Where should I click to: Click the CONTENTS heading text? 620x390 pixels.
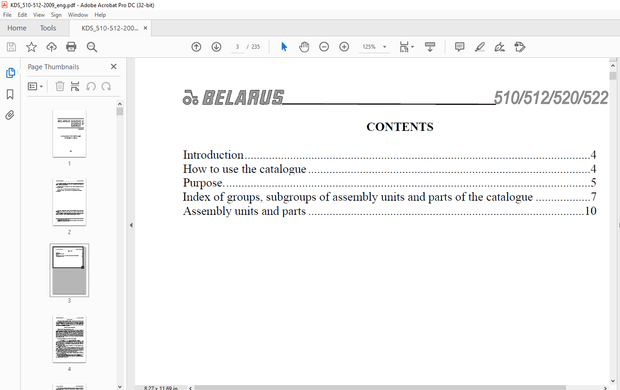click(400, 127)
